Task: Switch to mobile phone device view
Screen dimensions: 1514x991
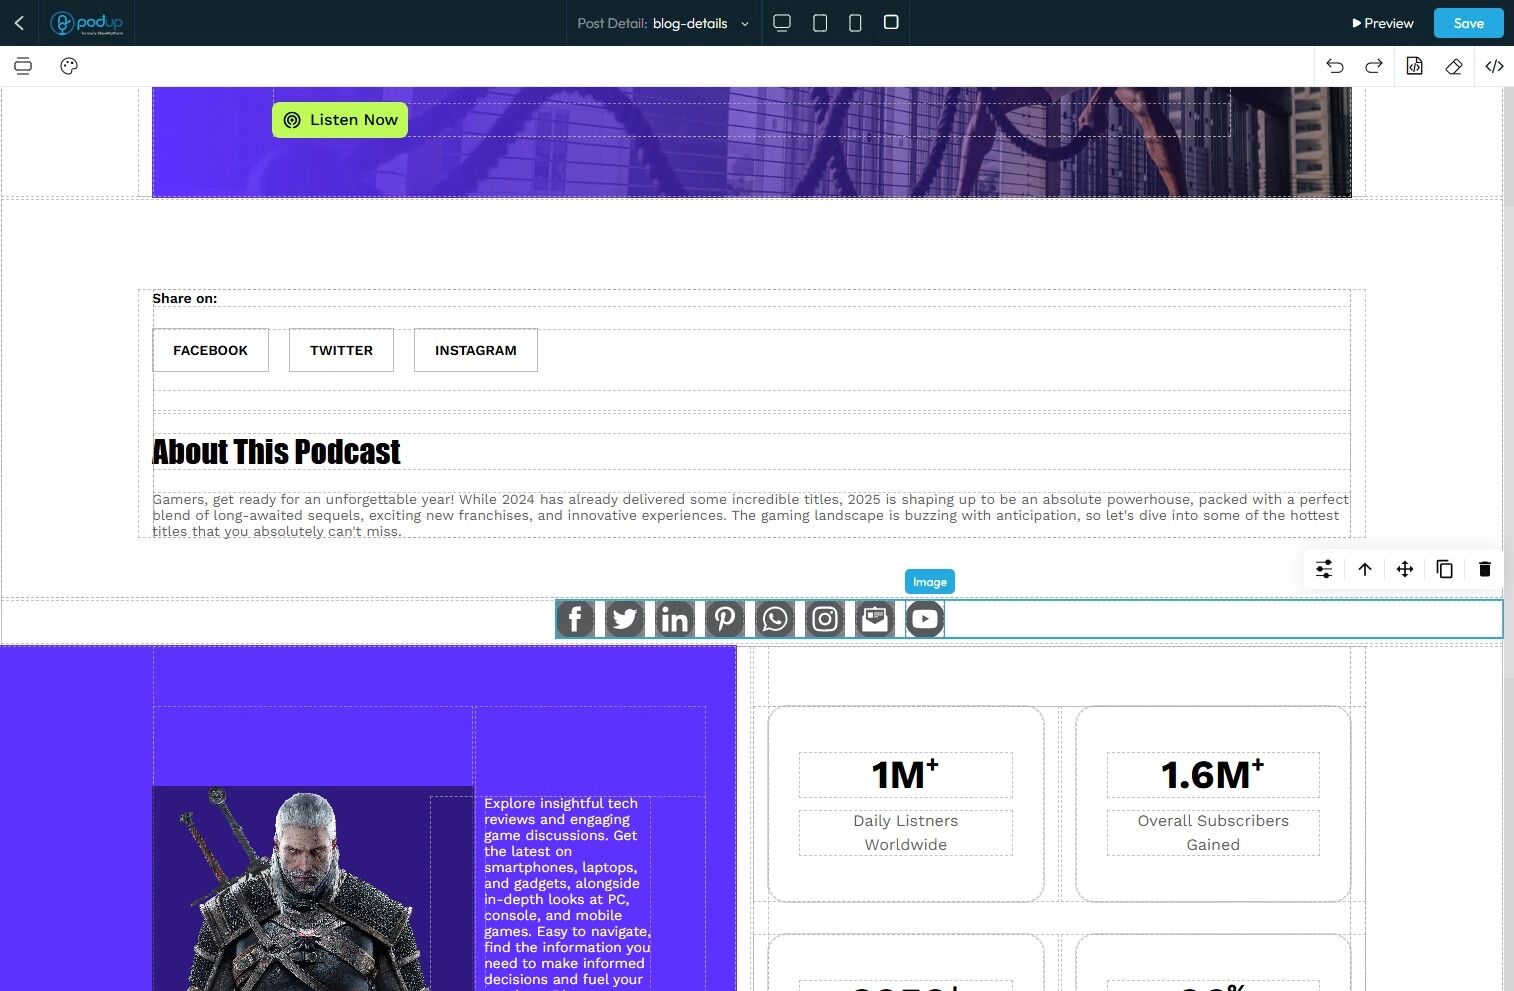Action: [855, 23]
